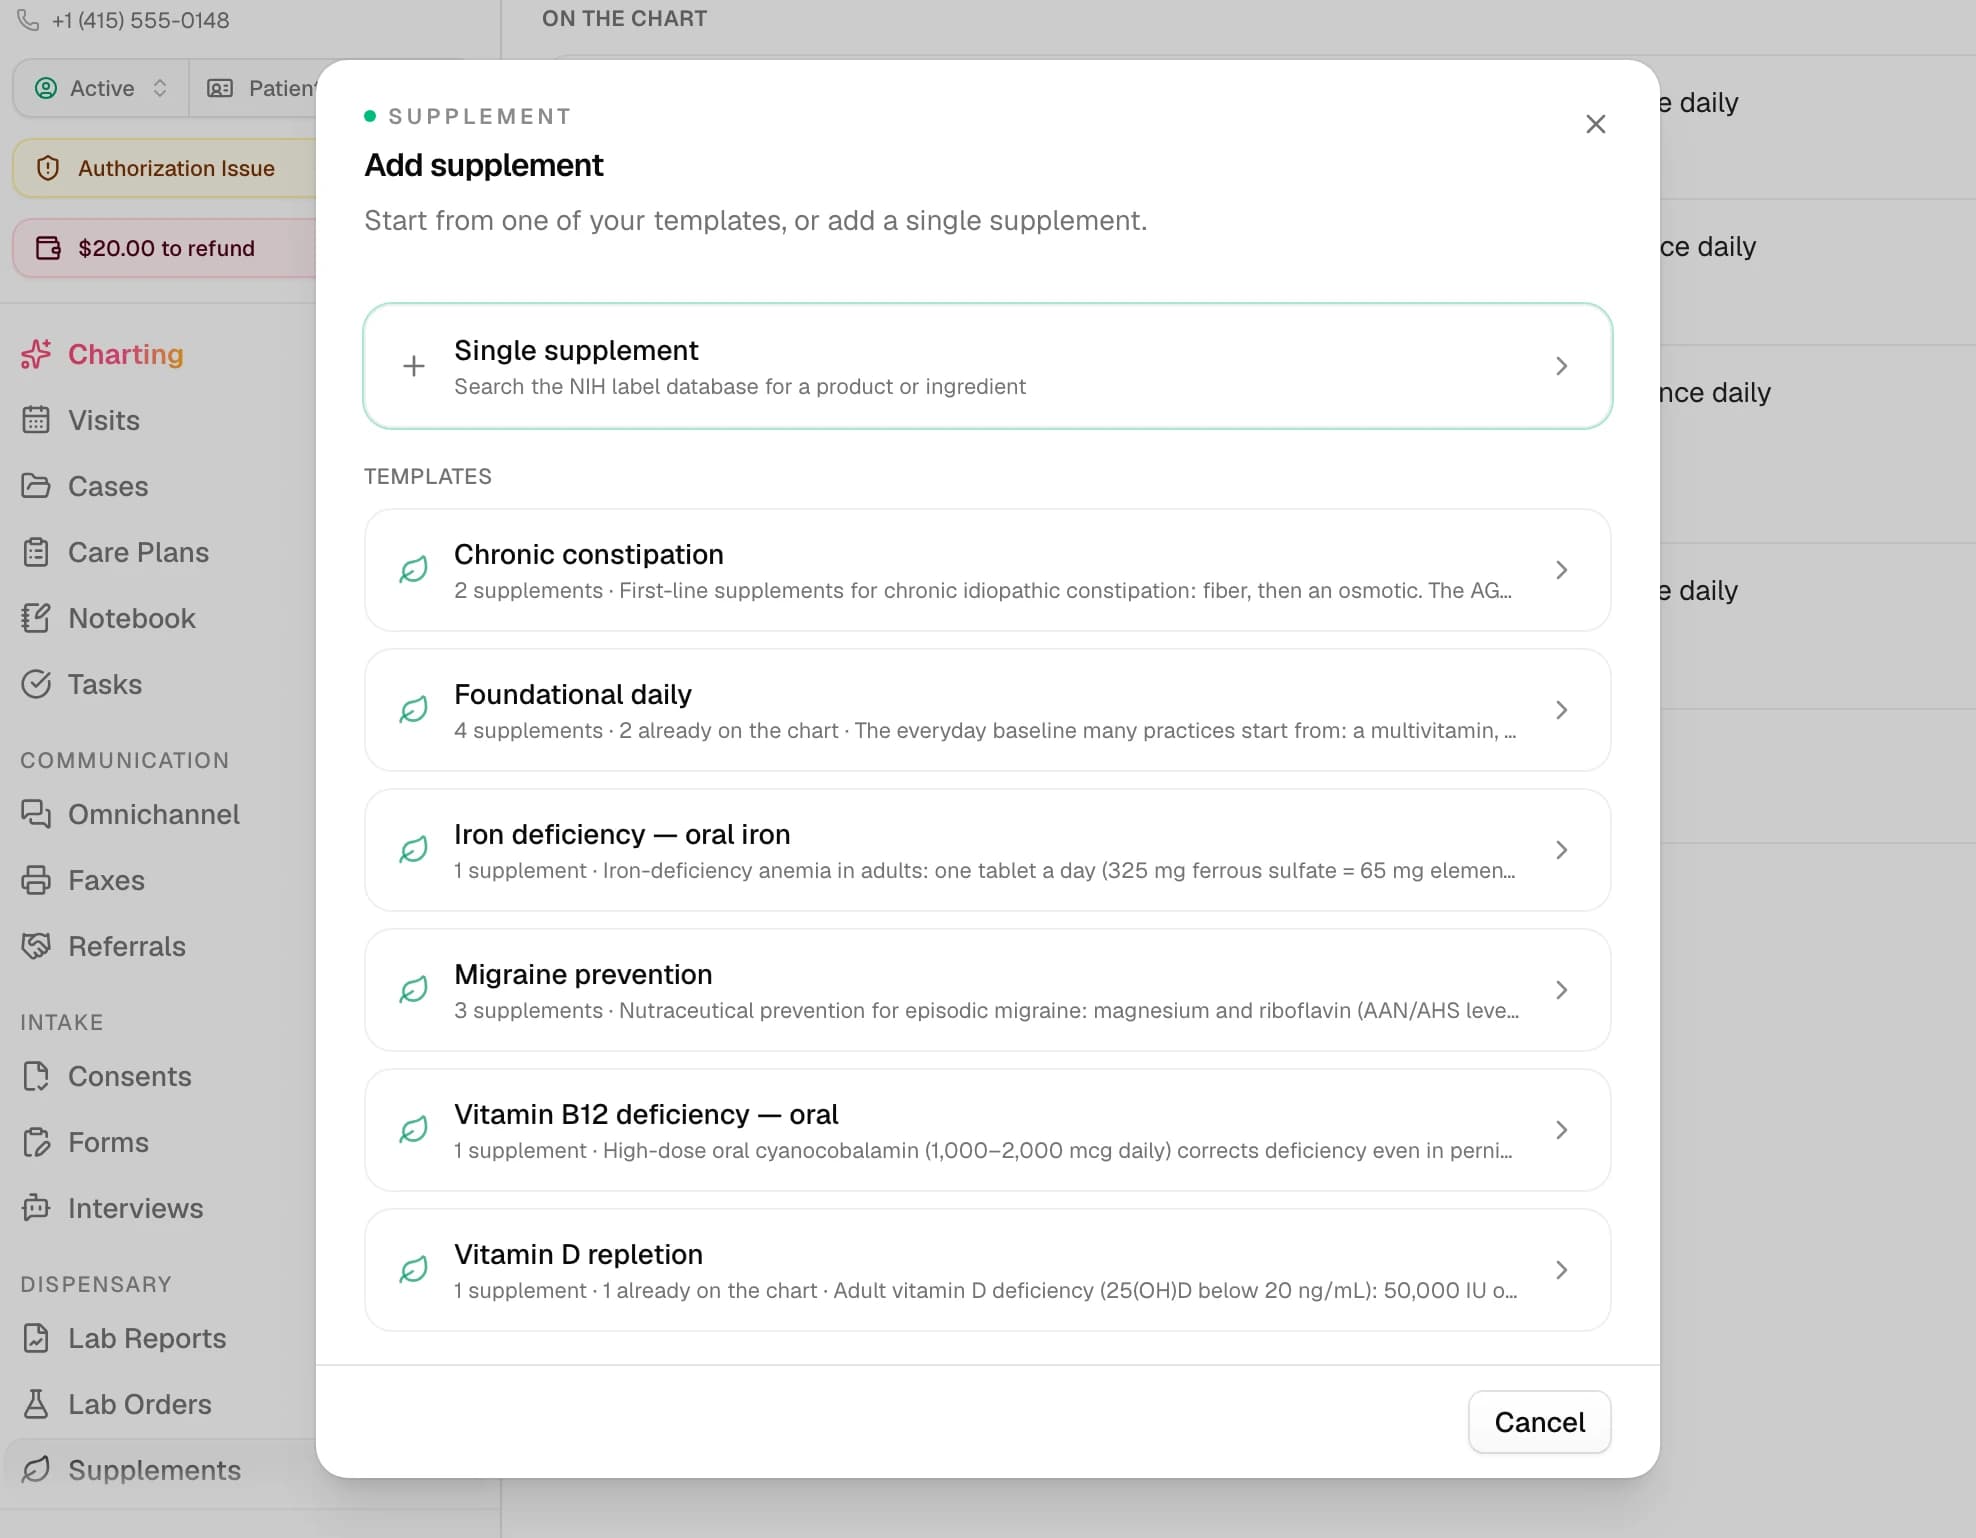Click the Lab Reports icon
The width and height of the screenshot is (1976, 1538).
pyautogui.click(x=36, y=1338)
